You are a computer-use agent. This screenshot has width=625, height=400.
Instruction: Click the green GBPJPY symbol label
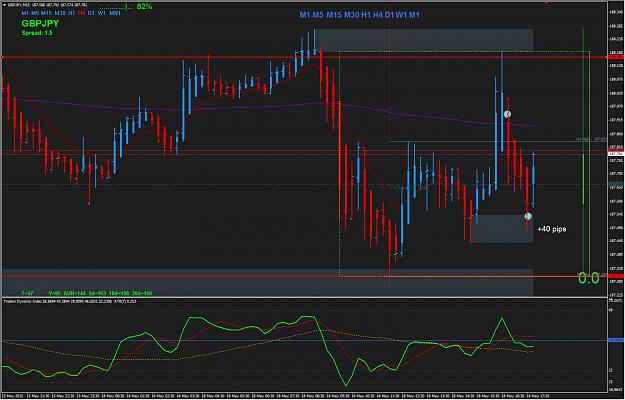point(40,24)
